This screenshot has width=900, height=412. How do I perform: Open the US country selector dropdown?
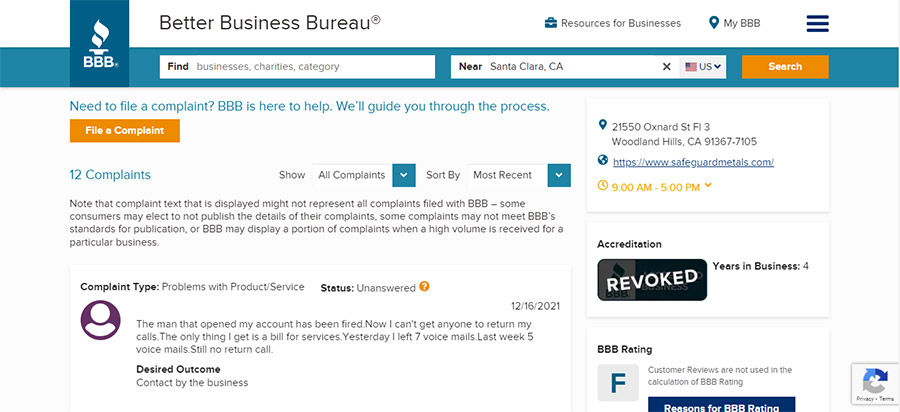[x=703, y=67]
